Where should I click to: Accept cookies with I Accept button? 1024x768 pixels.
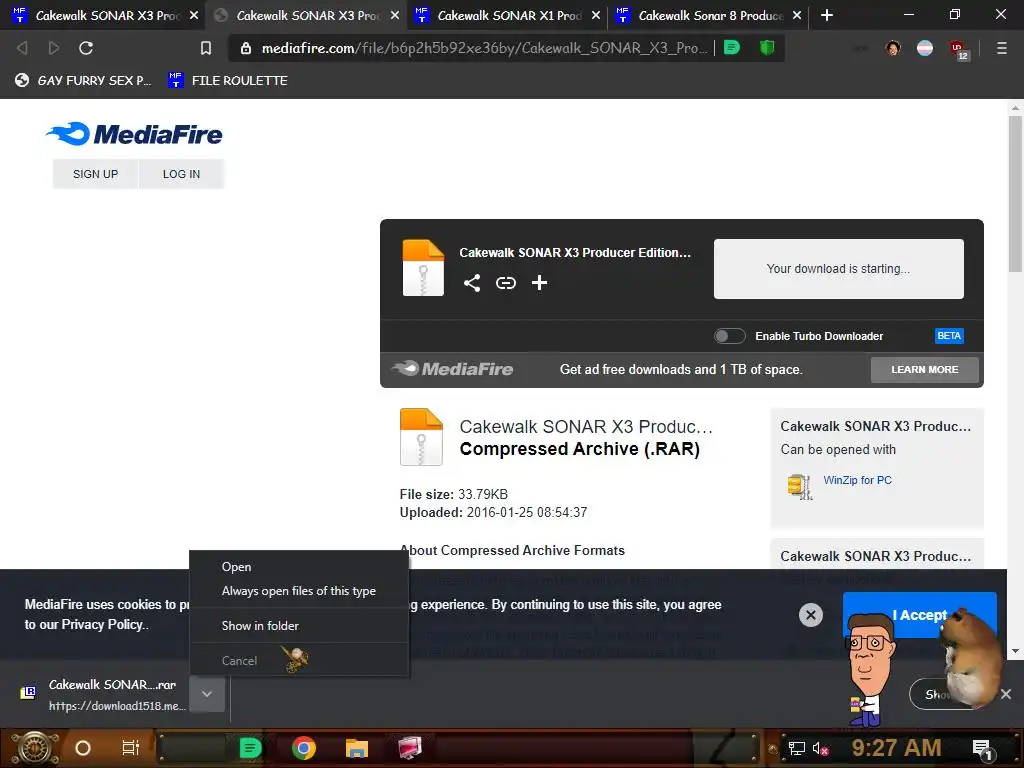[919, 615]
